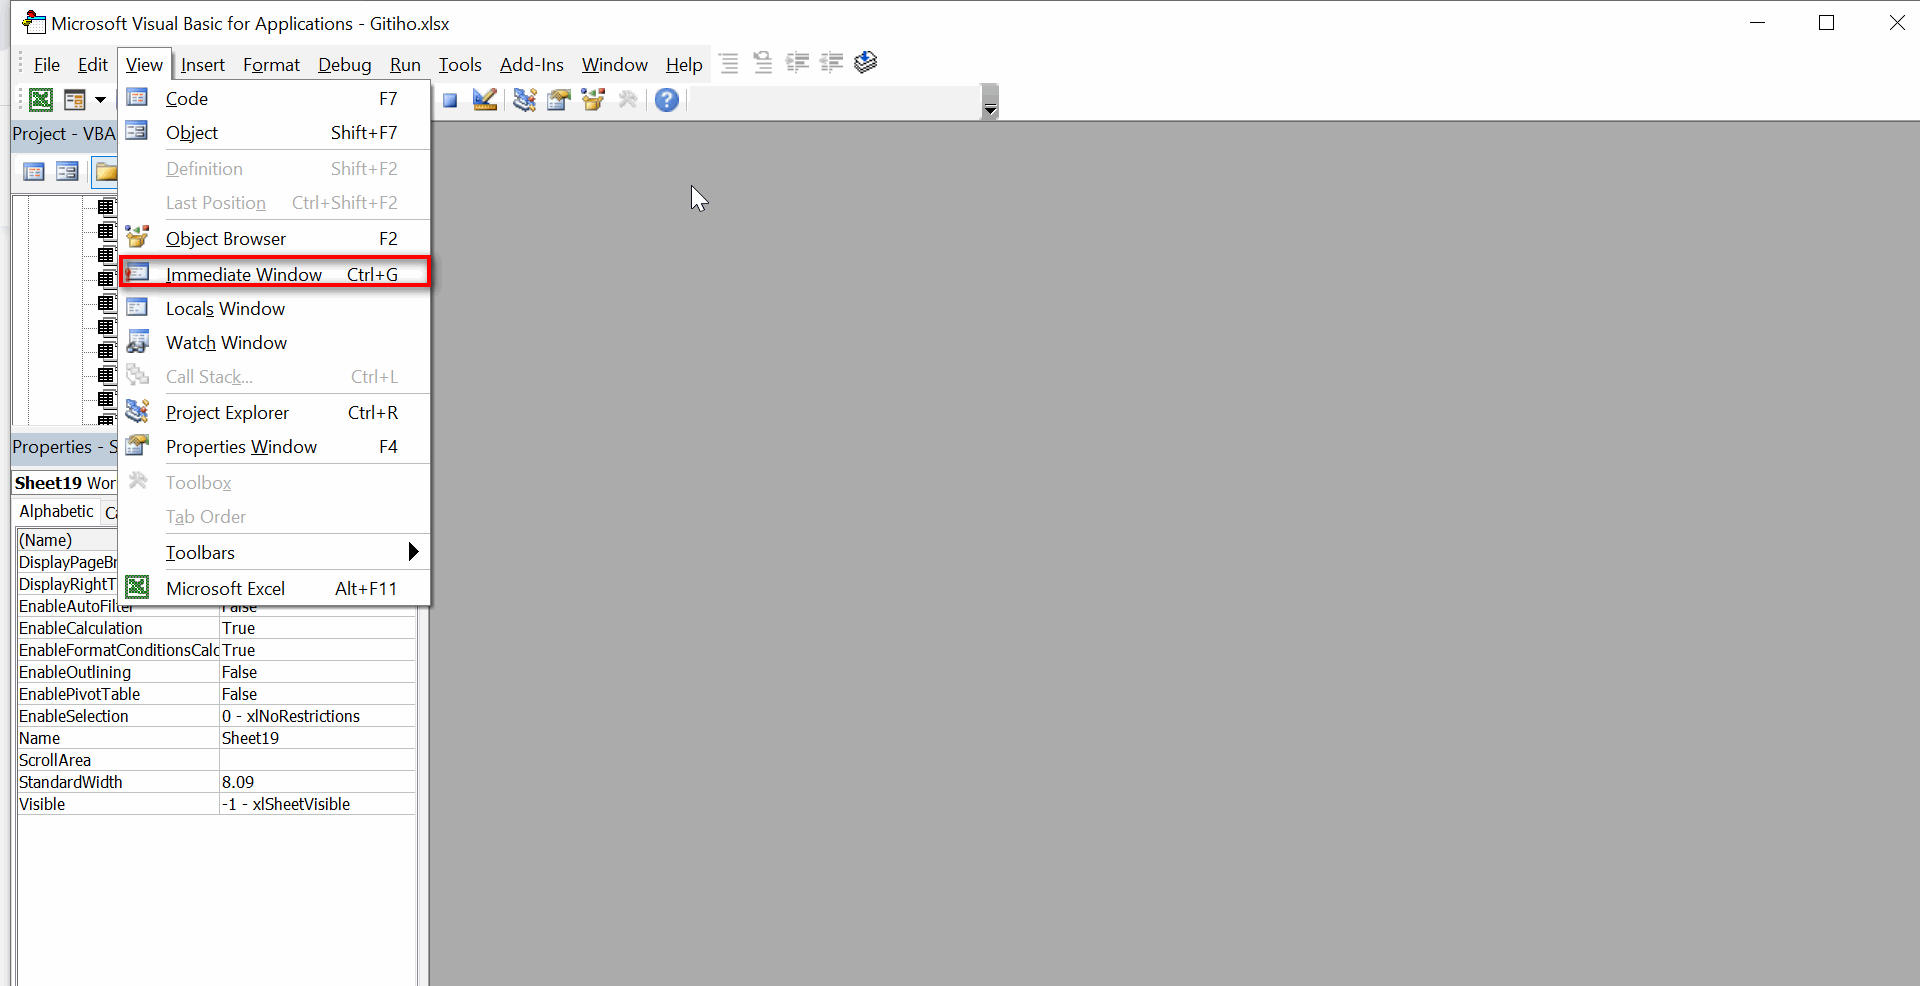This screenshot has height=986, width=1920.
Task: Click the blue question mark Help icon
Action: point(667,99)
